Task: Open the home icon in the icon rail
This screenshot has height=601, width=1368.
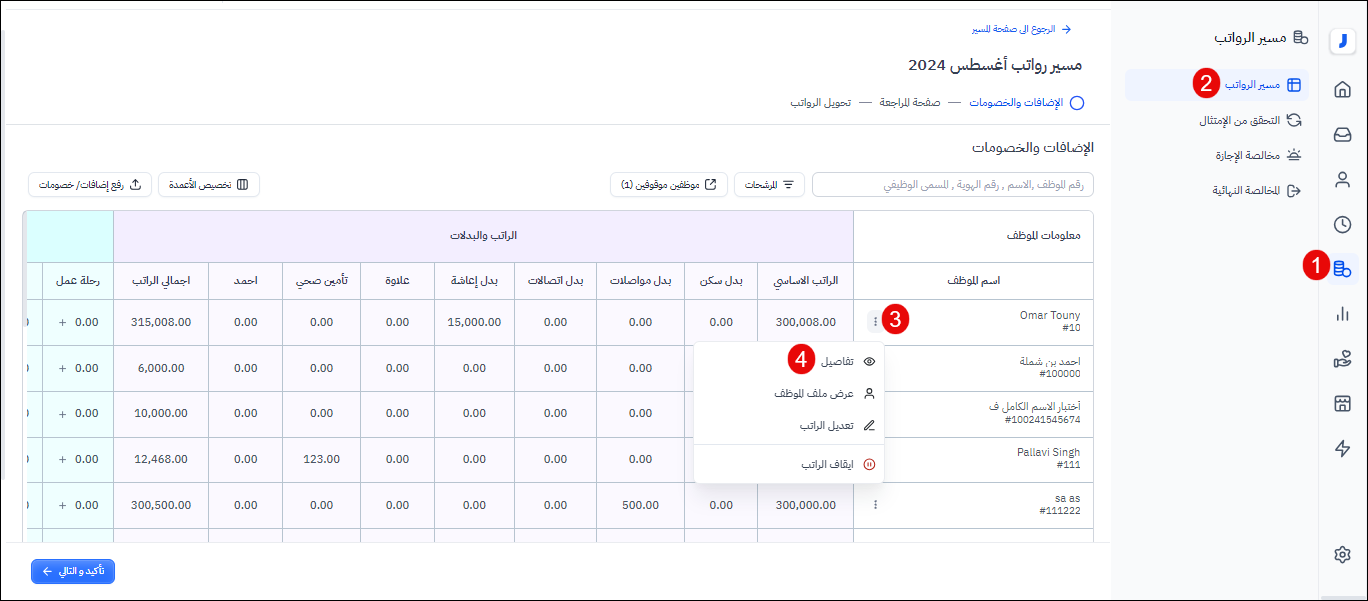Action: click(1342, 90)
